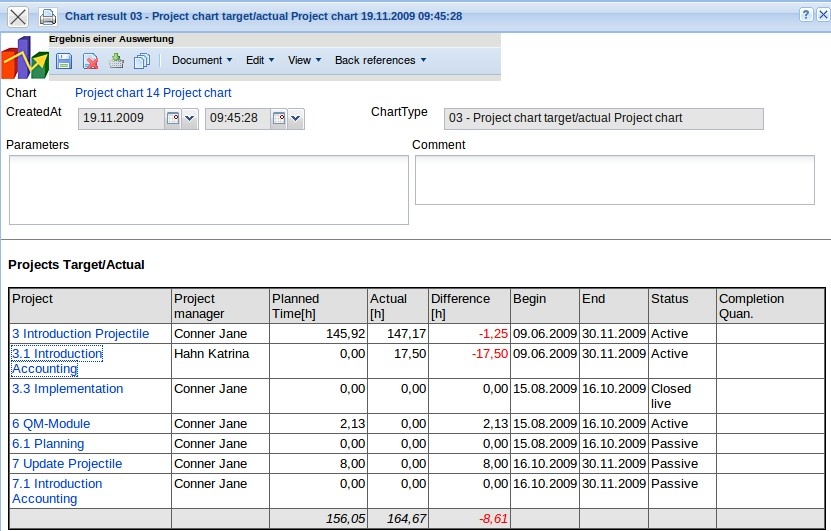Expand the CreatedAt time dropdown arrow
831x531 pixels.
pyautogui.click(x=296, y=119)
